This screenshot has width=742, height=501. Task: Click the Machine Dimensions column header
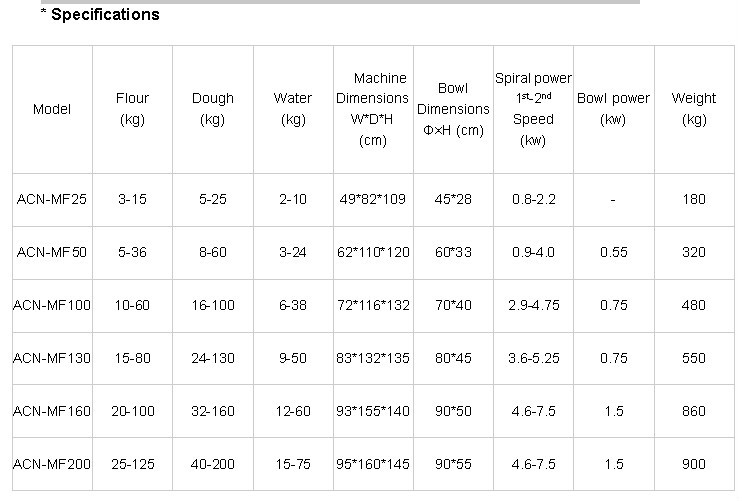[372, 109]
